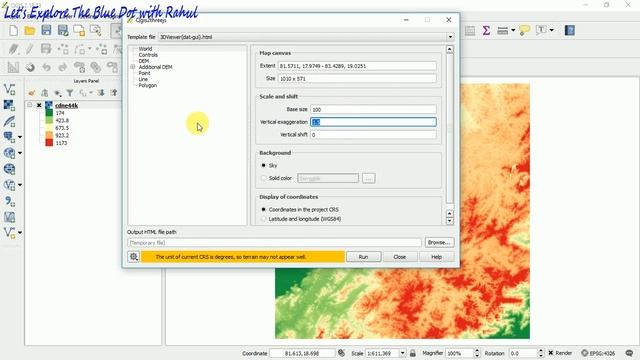Open Add PostGIS Layer dropdown arrow
This screenshot has width=640, height=360.
coord(20,137)
